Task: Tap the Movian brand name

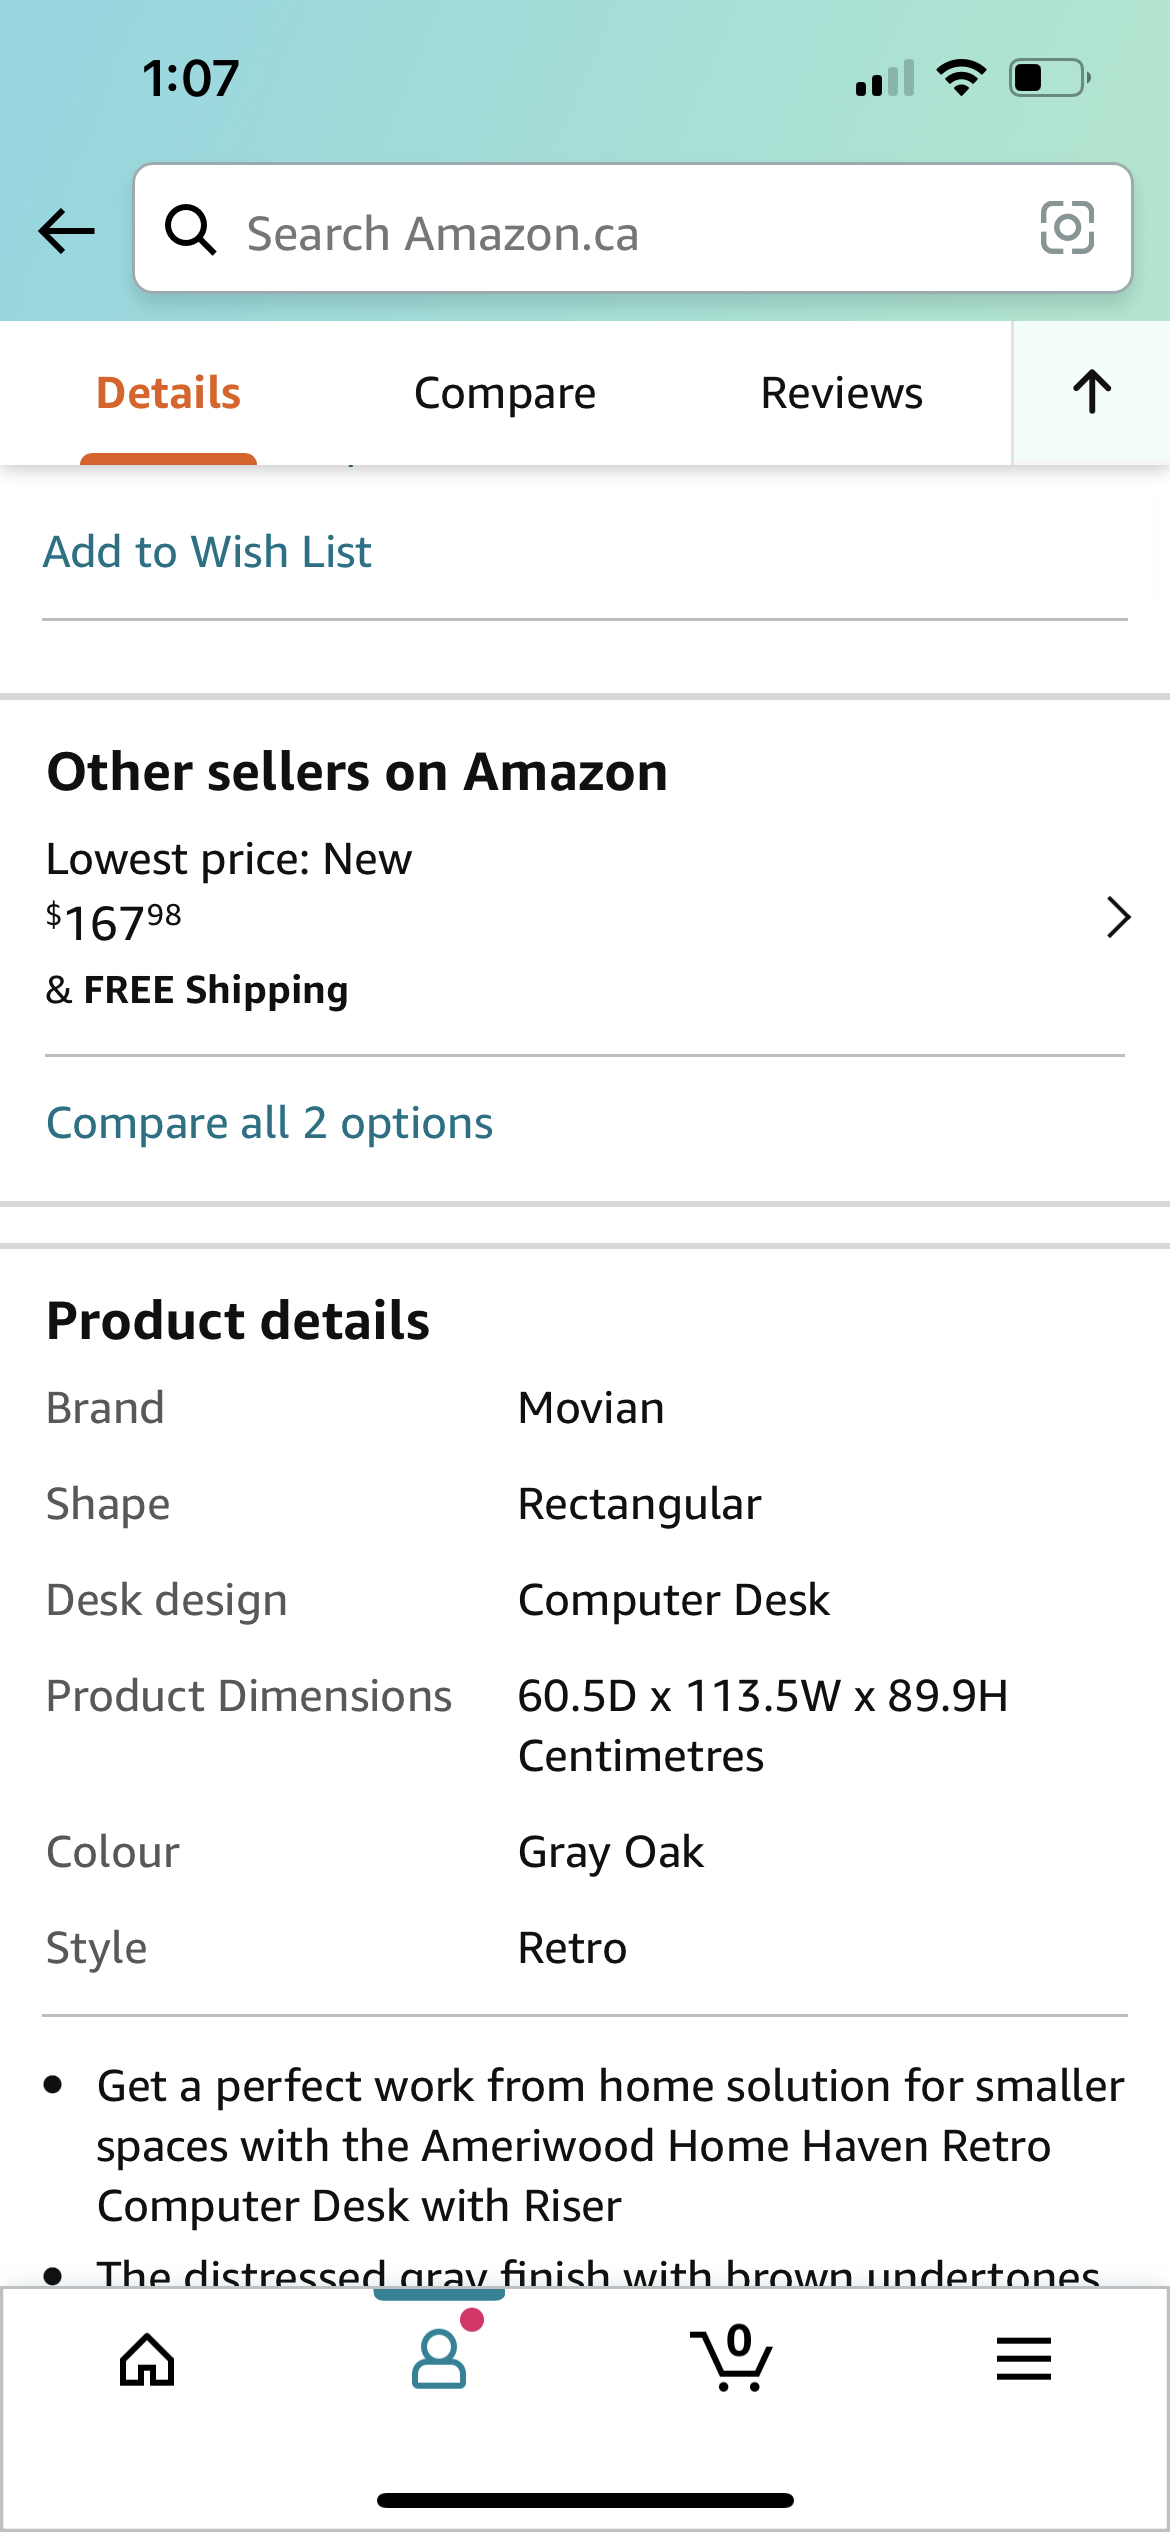Action: point(591,1408)
